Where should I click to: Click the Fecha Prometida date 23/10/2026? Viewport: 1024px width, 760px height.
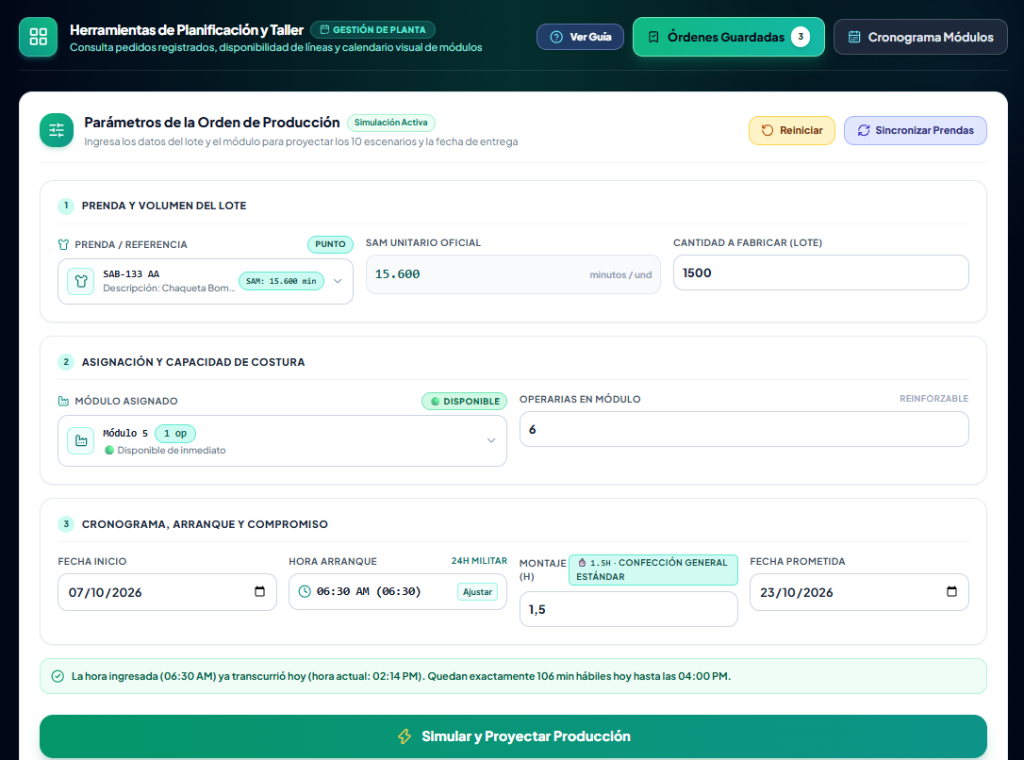(x=796, y=592)
